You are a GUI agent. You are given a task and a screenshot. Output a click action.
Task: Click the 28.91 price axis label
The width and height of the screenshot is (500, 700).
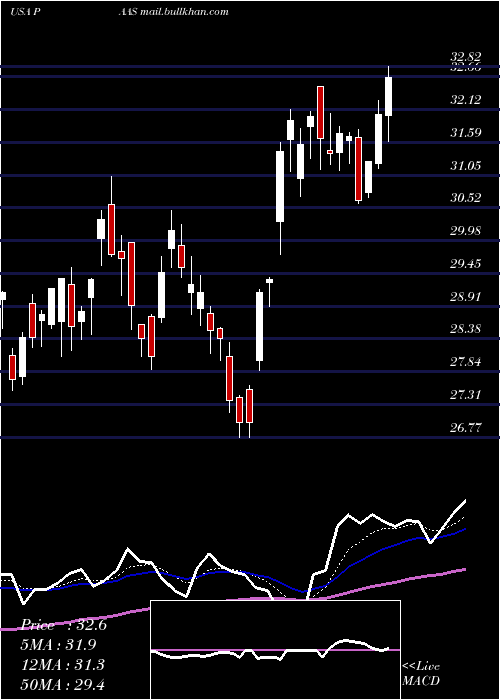pos(466,297)
